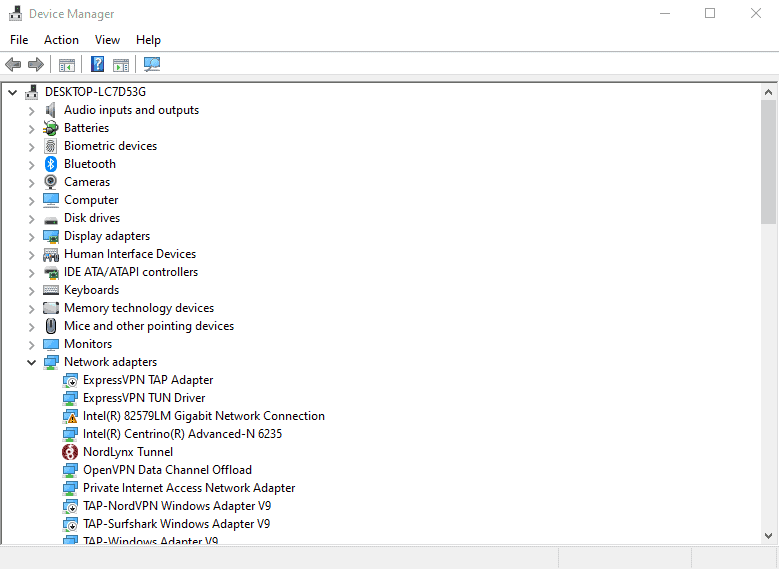The height and width of the screenshot is (569, 779).
Task: Click the Back arrow in toolbar
Action: (13, 65)
